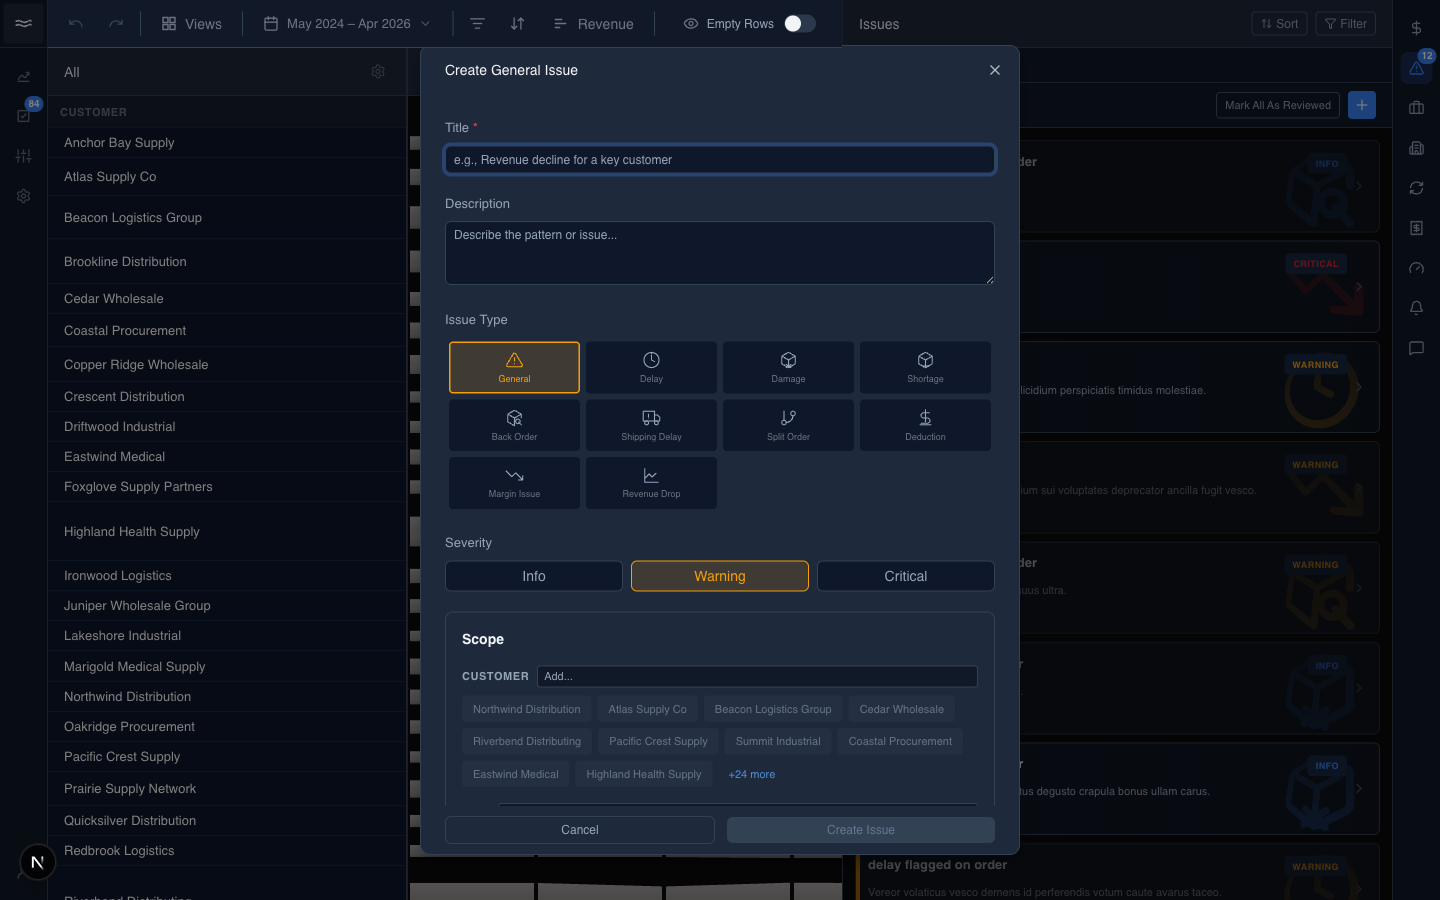Viewport: 1440px width, 900px height.
Task: Add Cedar Wholesale customer chip
Action: [x=902, y=709]
